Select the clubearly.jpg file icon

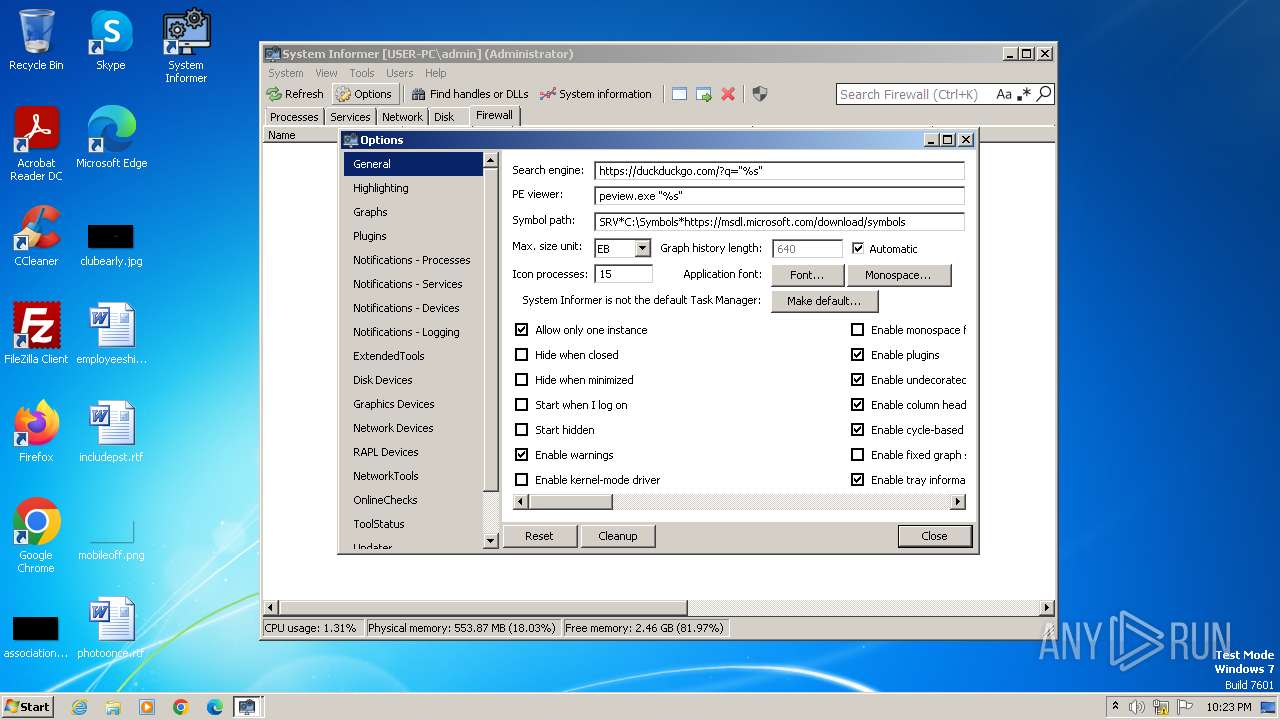(111, 246)
